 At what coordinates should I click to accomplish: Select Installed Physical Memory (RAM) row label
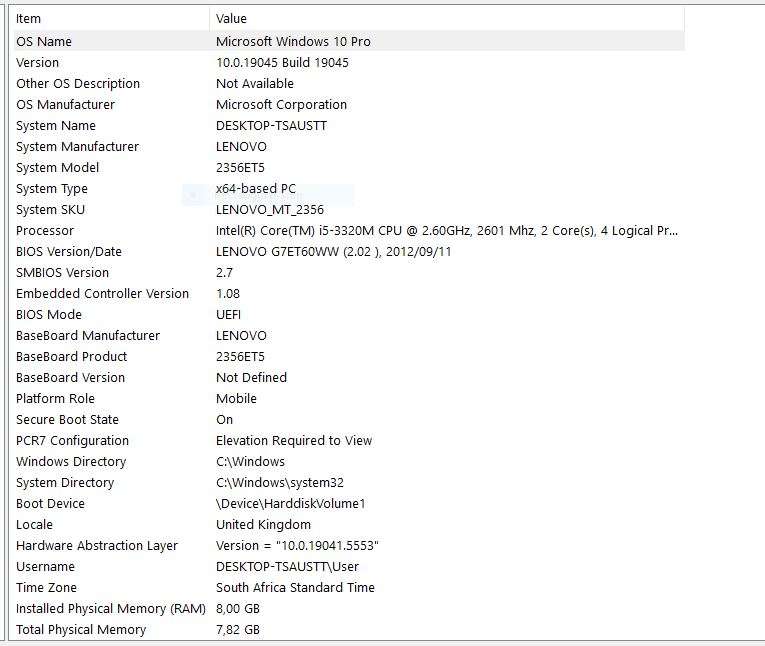(x=111, y=608)
